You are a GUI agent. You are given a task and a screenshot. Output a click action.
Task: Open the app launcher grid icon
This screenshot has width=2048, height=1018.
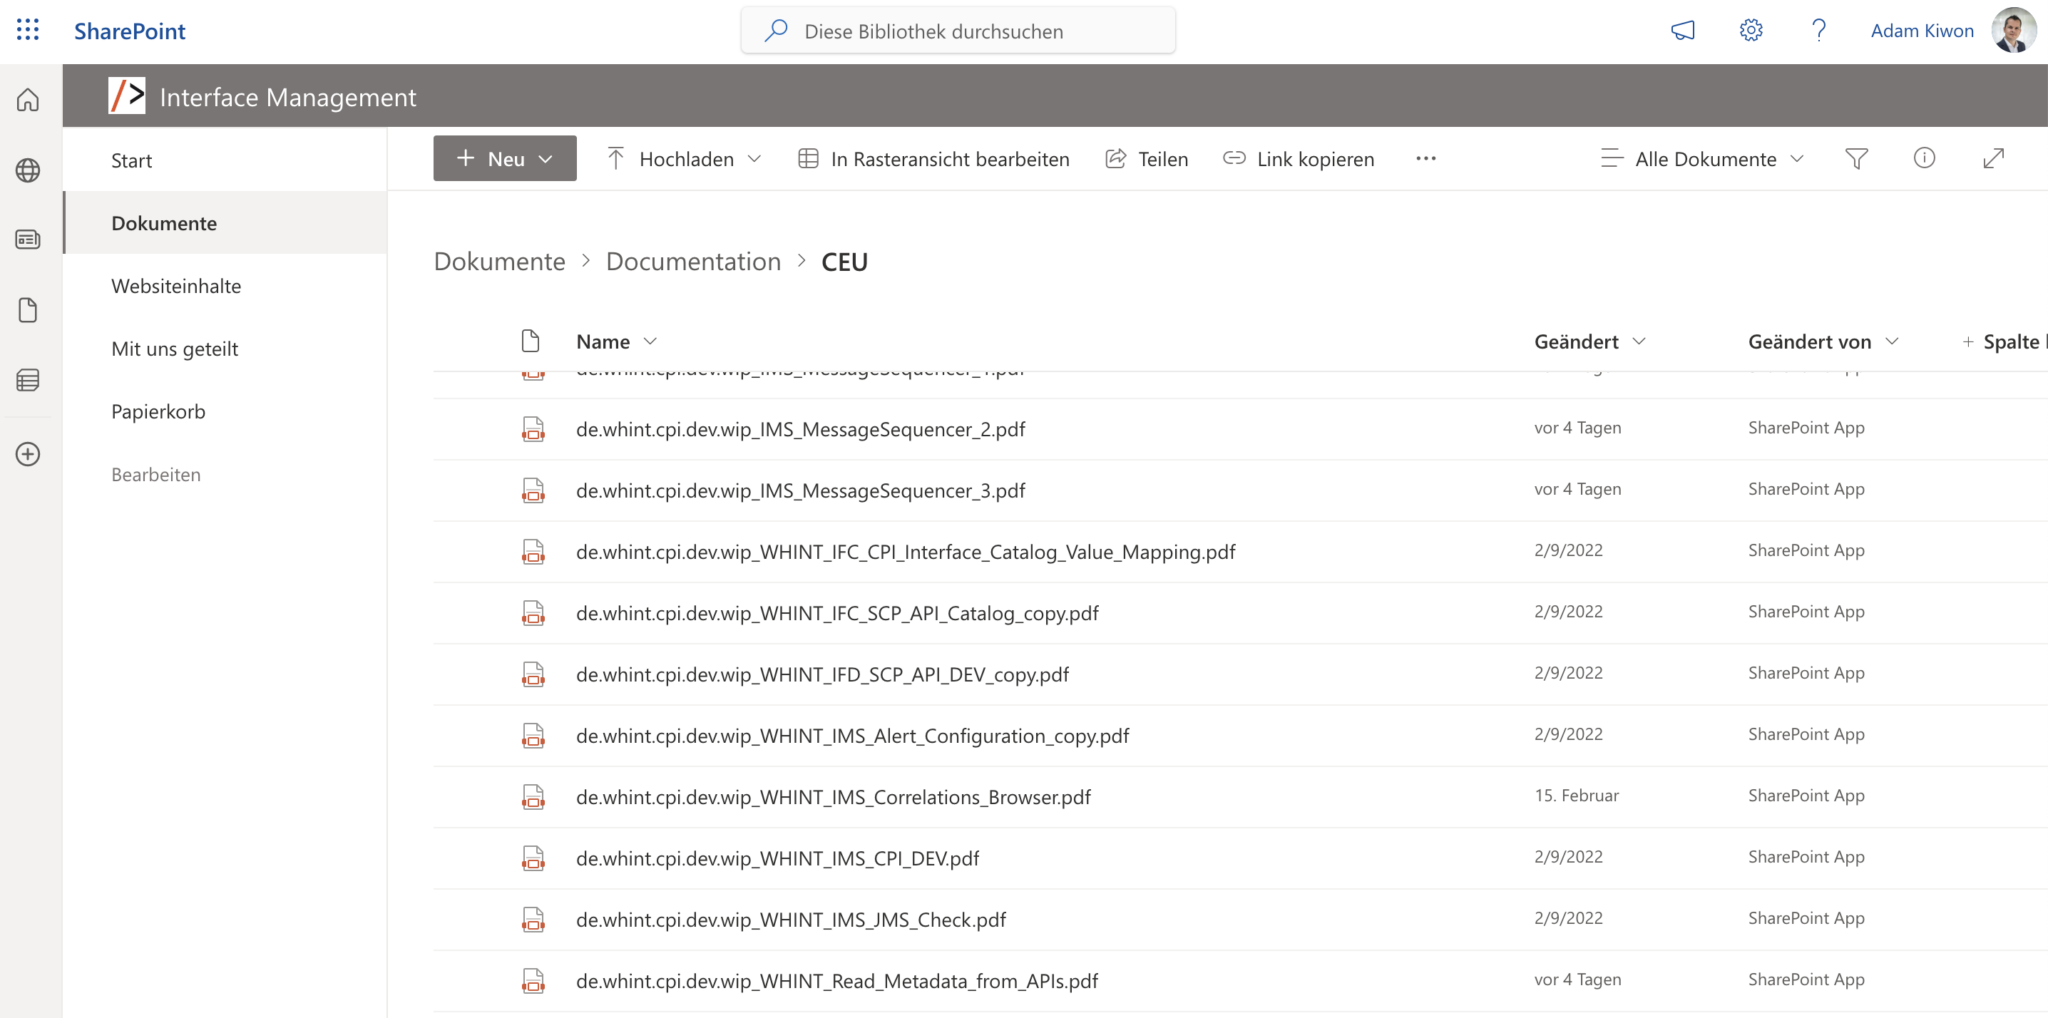click(28, 30)
